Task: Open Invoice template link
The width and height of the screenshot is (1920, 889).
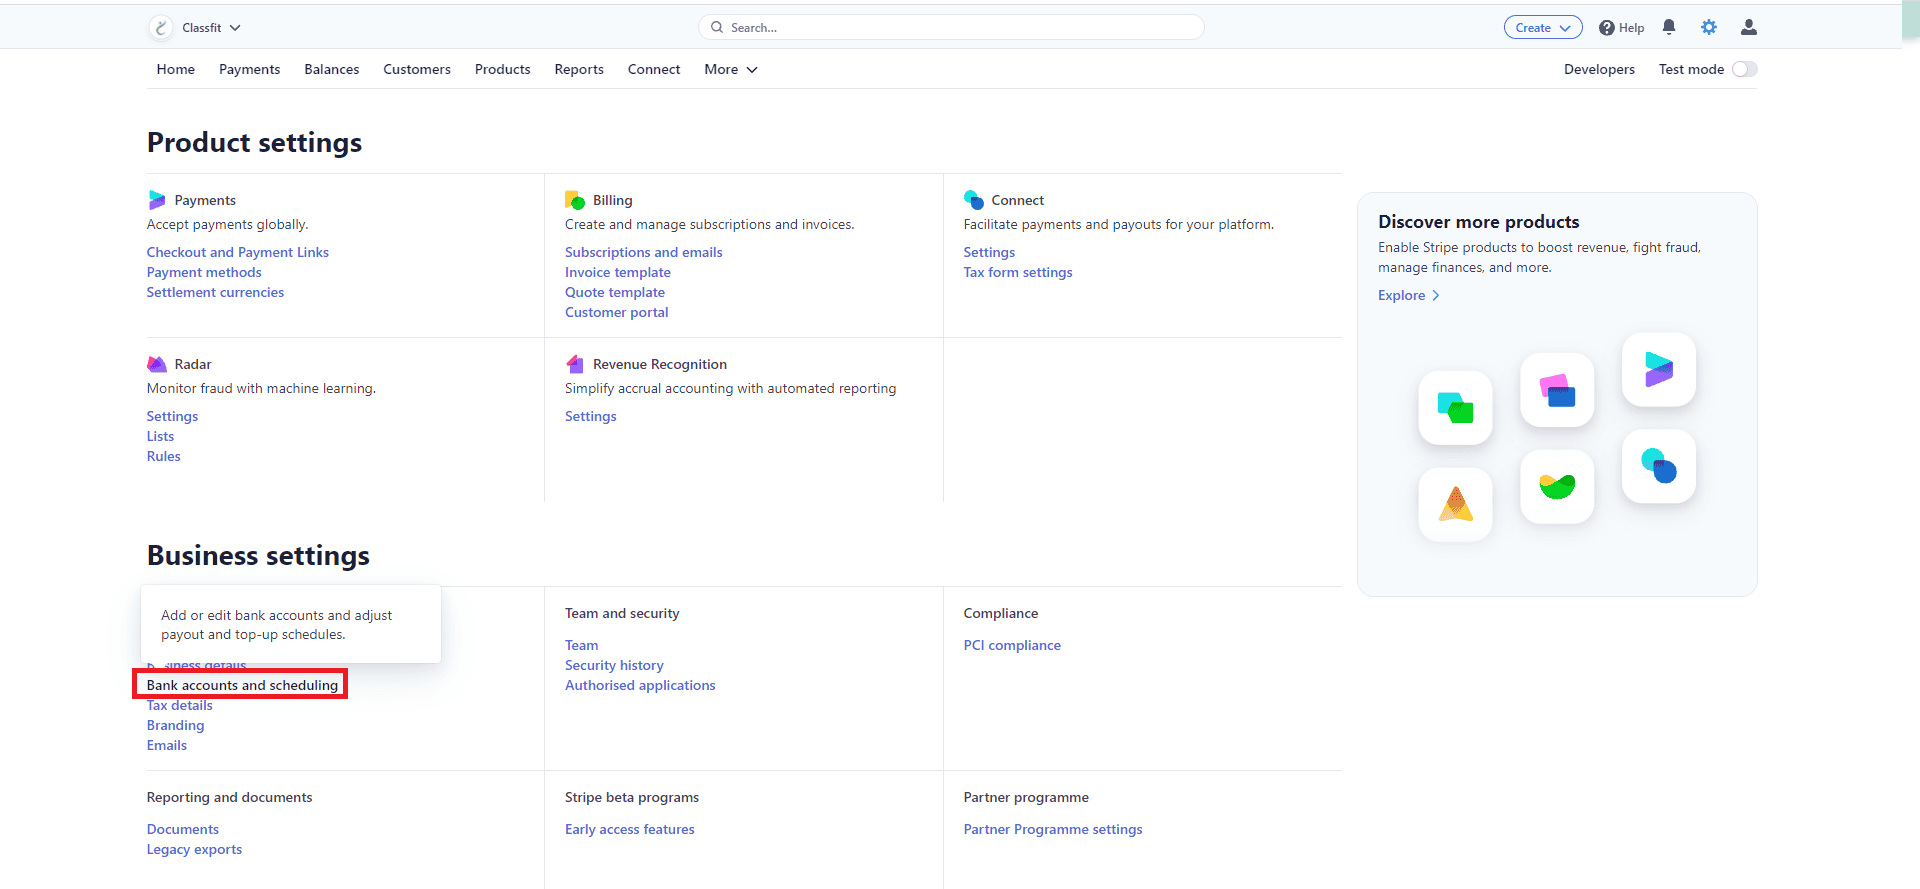Action: (x=618, y=272)
